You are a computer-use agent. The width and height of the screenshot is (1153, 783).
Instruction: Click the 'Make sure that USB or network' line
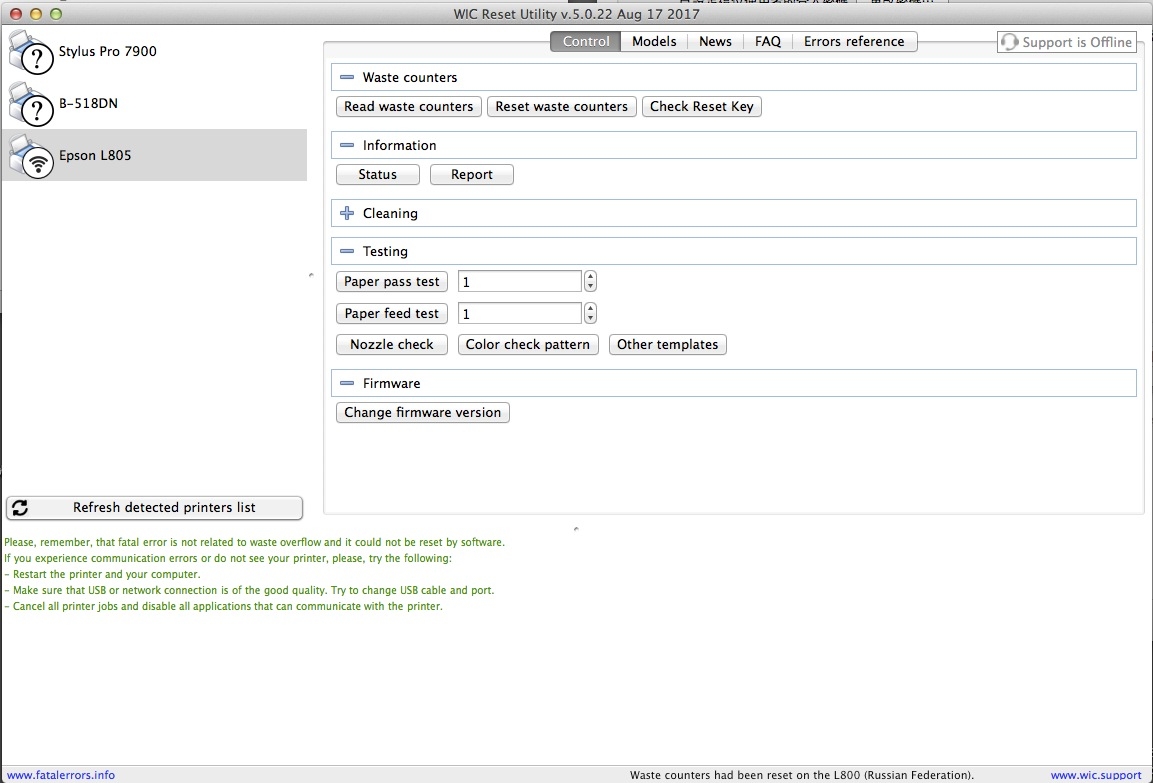click(249, 590)
